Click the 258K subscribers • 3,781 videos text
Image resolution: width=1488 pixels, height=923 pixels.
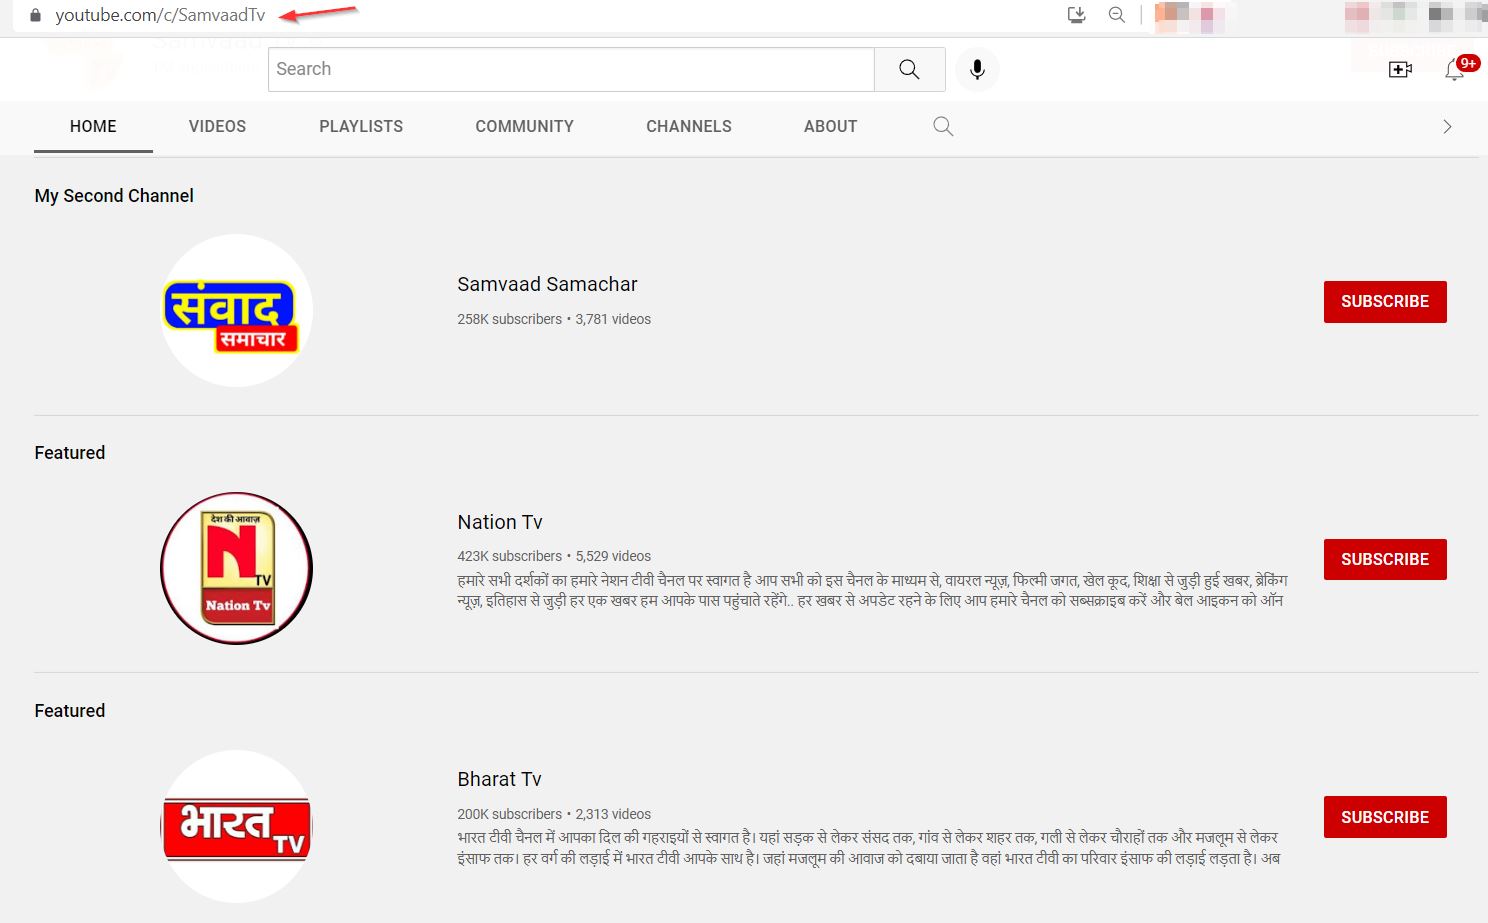[554, 319]
